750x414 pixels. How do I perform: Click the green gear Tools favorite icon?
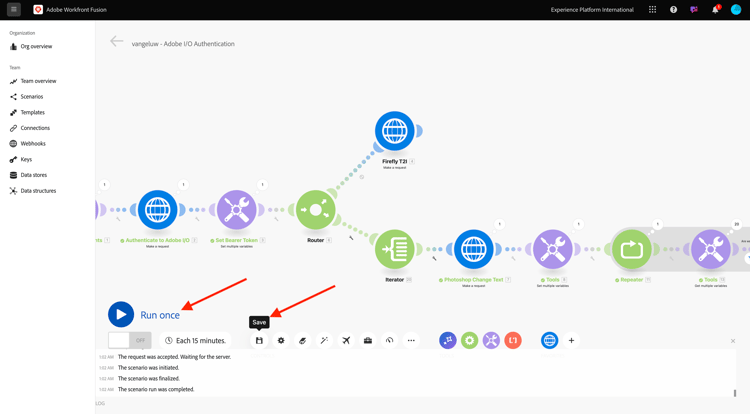470,340
